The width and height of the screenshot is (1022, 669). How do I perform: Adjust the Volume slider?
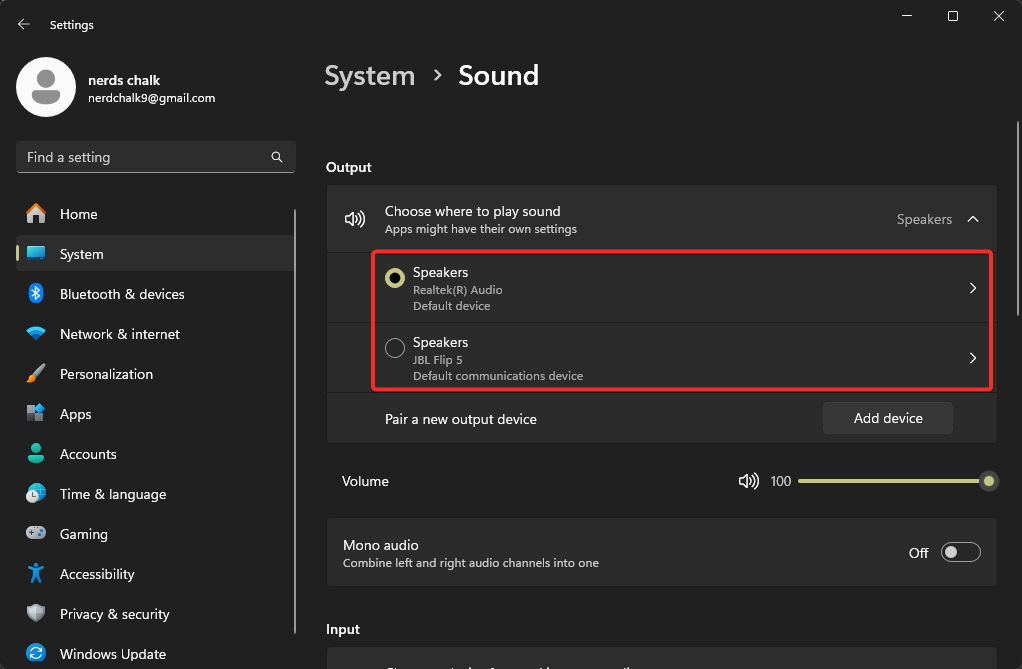[897, 481]
